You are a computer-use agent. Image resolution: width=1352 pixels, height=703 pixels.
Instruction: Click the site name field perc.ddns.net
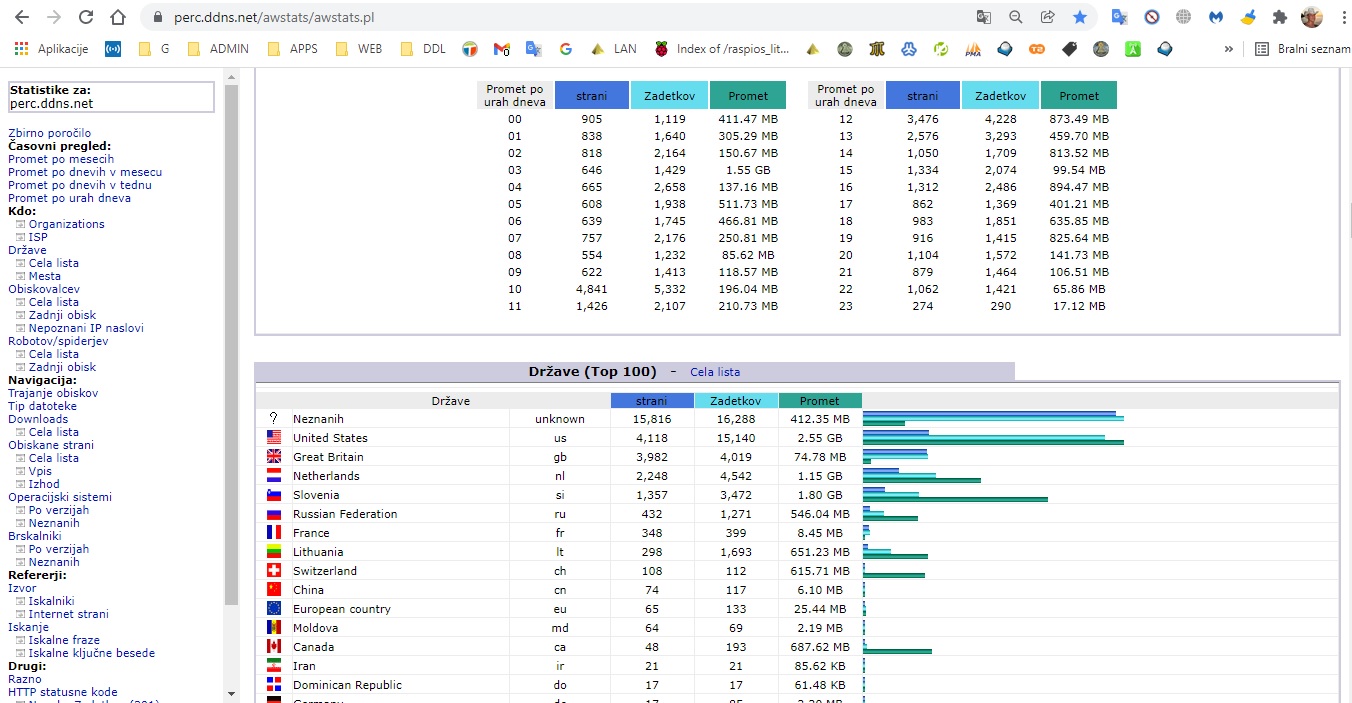click(111, 97)
